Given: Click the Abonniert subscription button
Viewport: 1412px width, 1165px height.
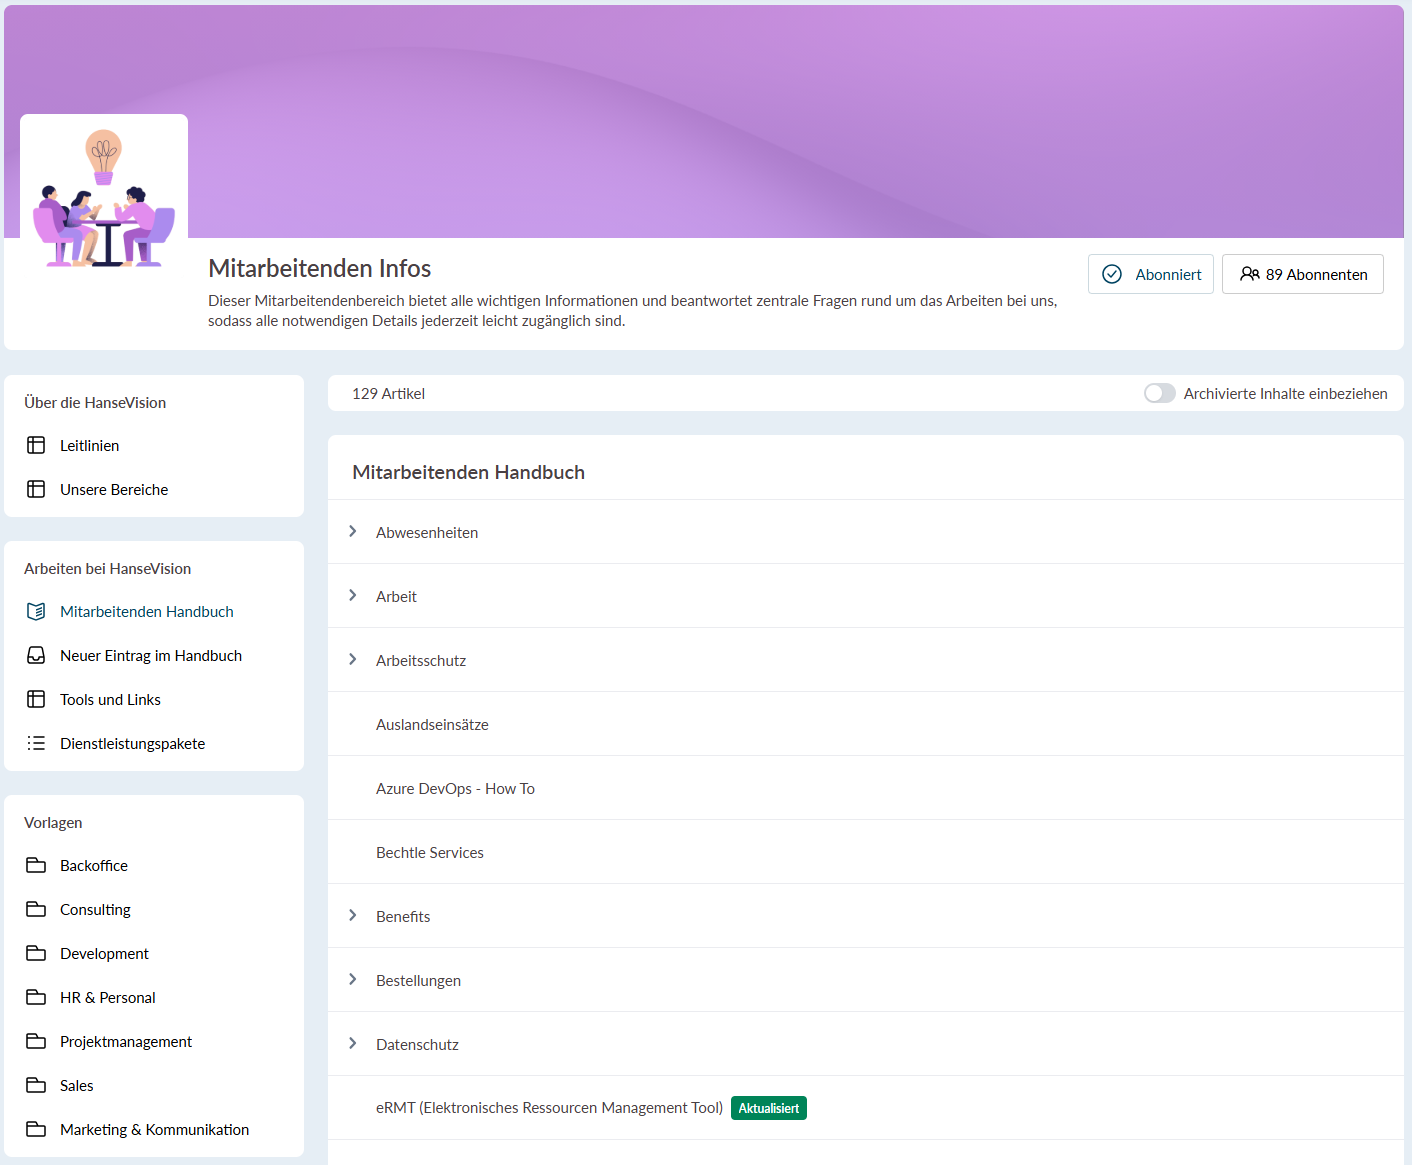Looking at the screenshot, I should pos(1151,274).
